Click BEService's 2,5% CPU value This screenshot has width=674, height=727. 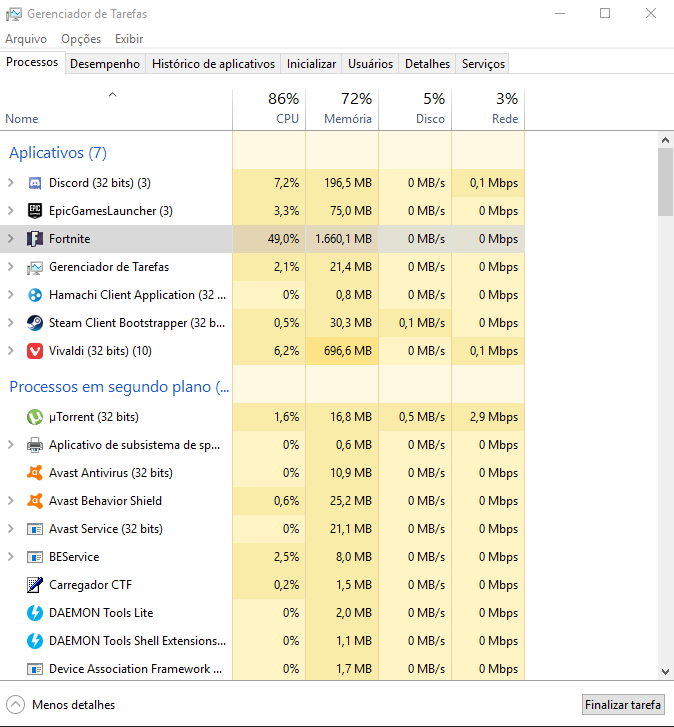pyautogui.click(x=286, y=557)
